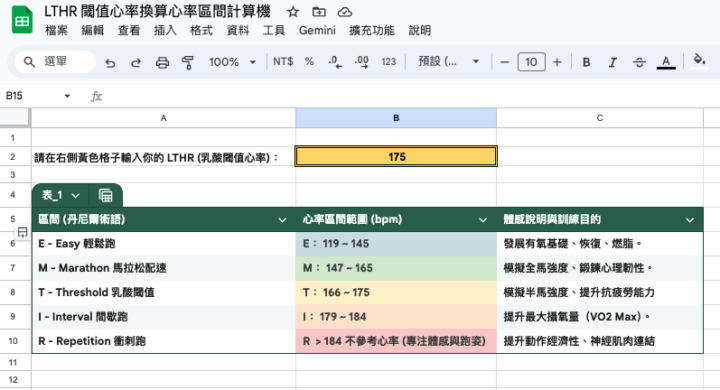Open the fill color picker

(x=699, y=61)
